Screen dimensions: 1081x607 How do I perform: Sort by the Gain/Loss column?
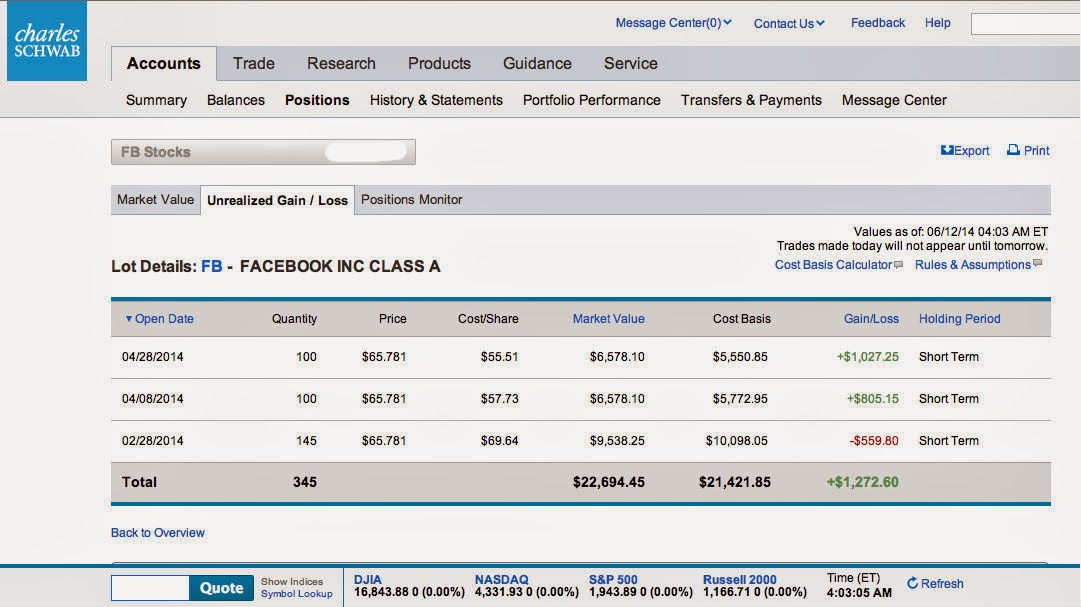click(x=871, y=319)
